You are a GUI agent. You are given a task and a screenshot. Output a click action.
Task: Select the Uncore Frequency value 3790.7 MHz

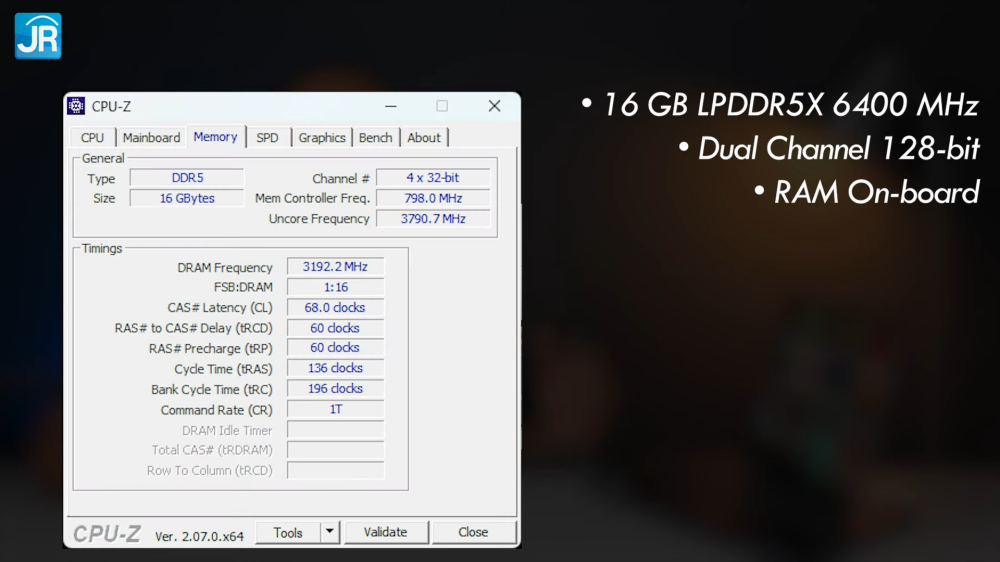[x=433, y=219]
